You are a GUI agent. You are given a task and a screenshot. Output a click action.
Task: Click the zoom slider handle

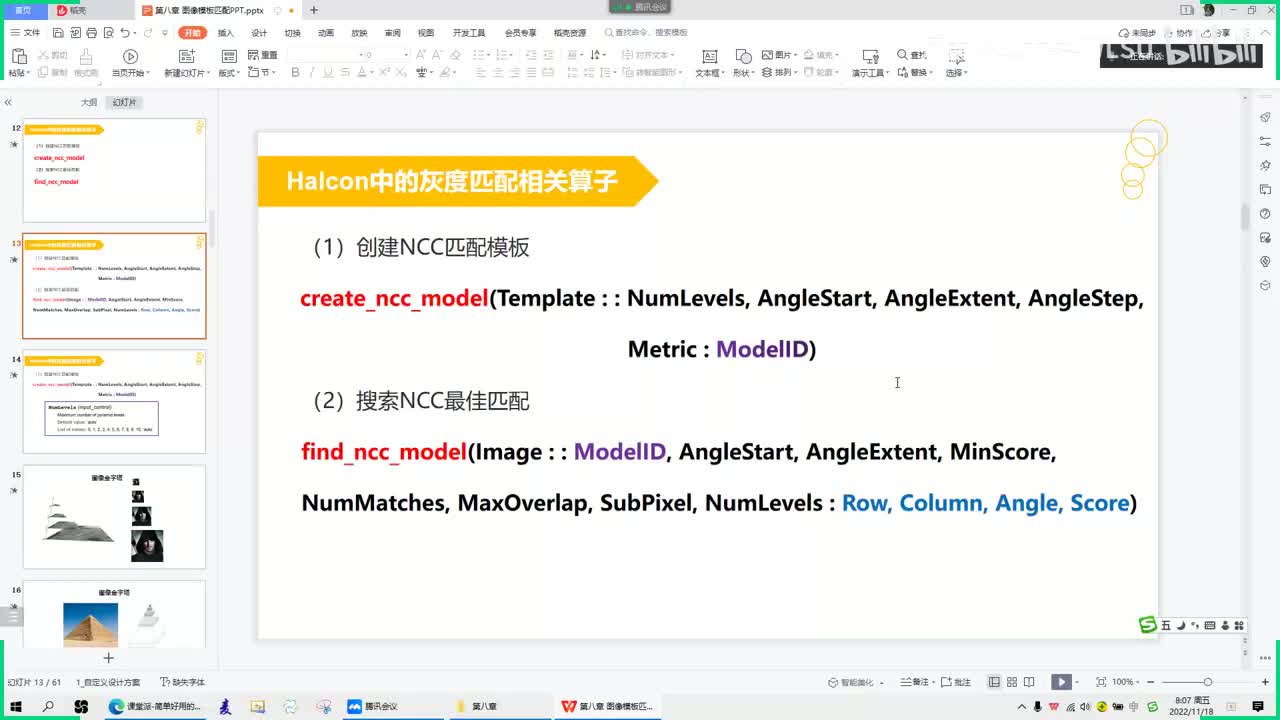[1208, 682]
